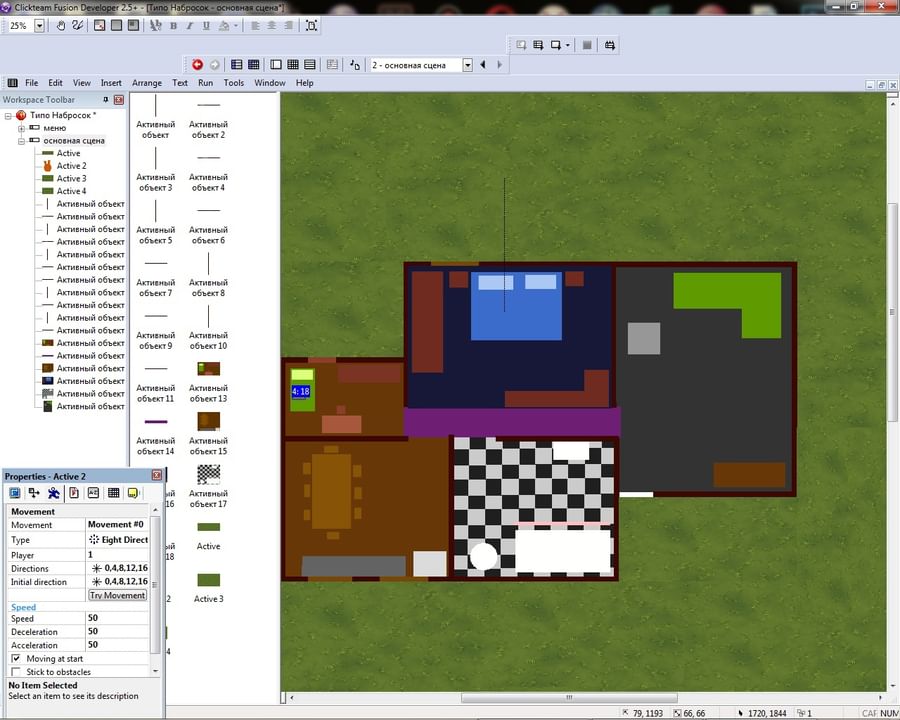Open the text color dropdown arrow
Image resolution: width=900 pixels, height=720 pixels.
pyautogui.click(x=235, y=25)
